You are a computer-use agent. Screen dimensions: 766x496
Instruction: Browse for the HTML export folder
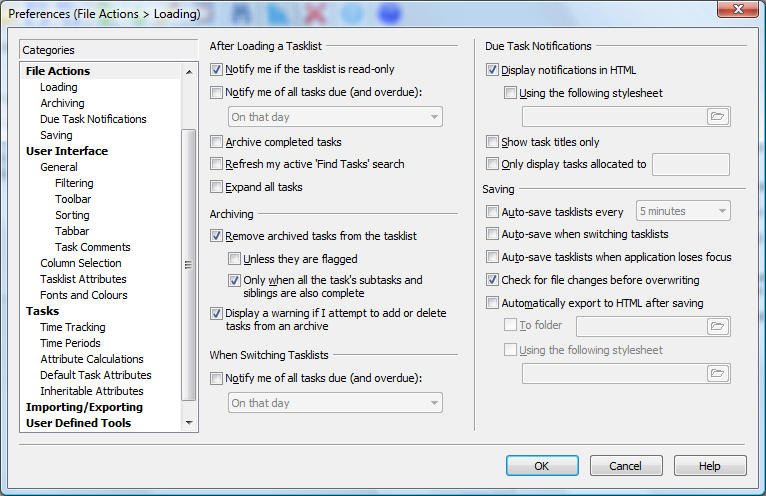point(718,326)
